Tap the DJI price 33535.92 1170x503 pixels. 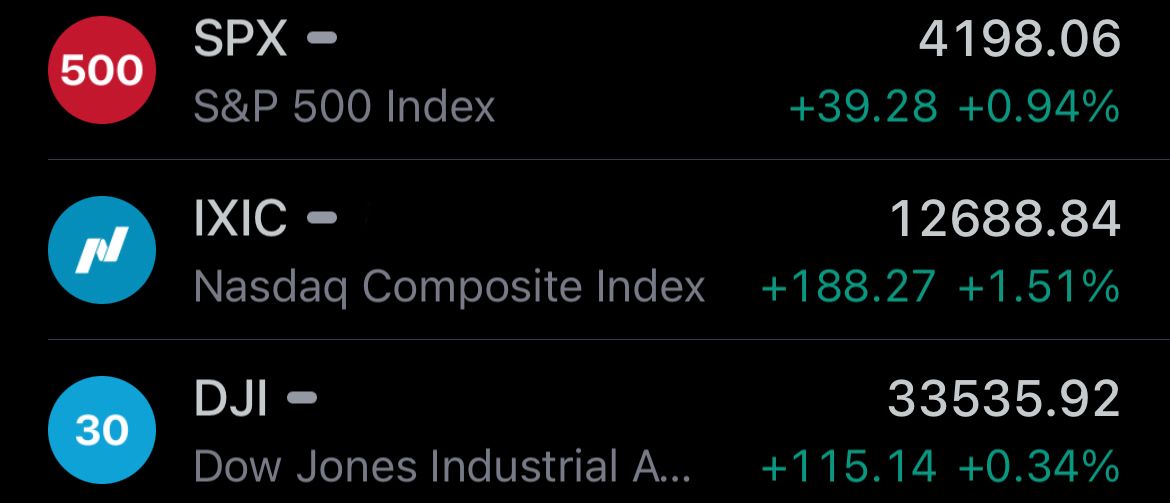1004,399
